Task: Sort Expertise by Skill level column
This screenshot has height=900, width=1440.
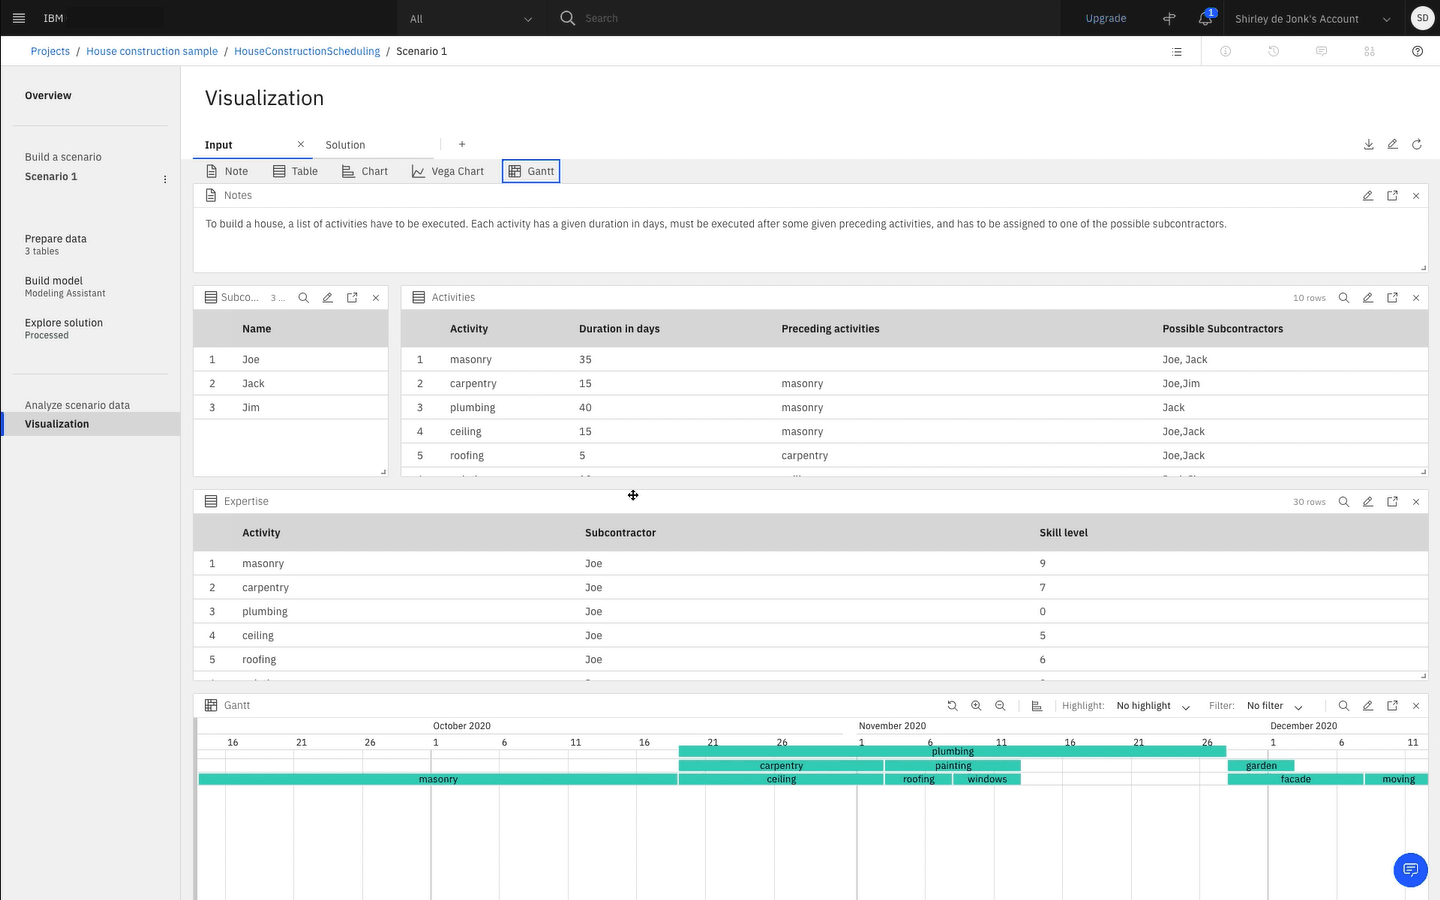Action: tap(1063, 533)
